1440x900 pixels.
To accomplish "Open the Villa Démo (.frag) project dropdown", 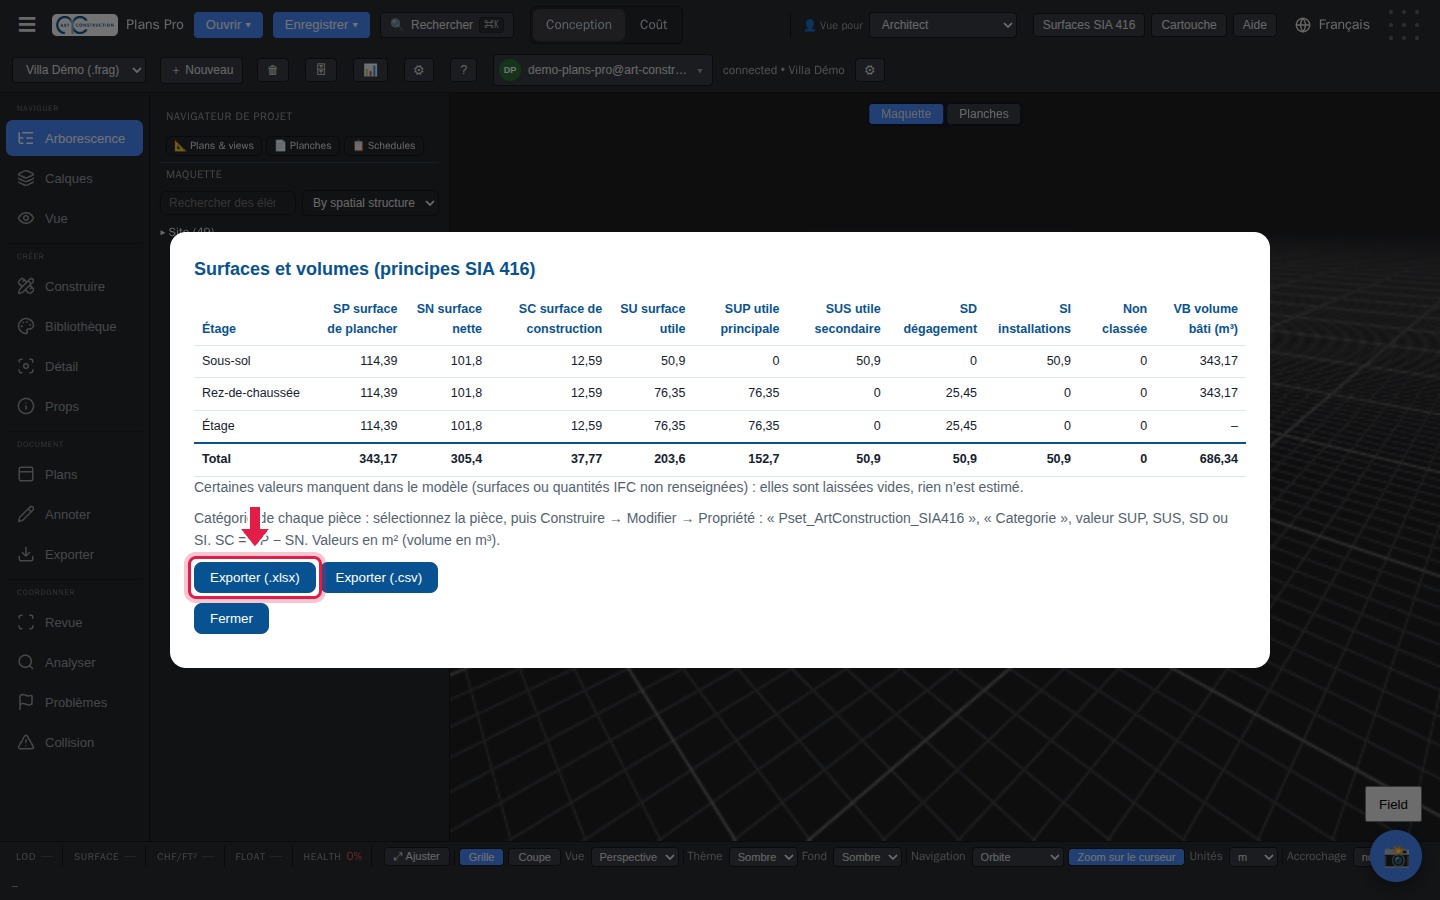I will click(79, 70).
